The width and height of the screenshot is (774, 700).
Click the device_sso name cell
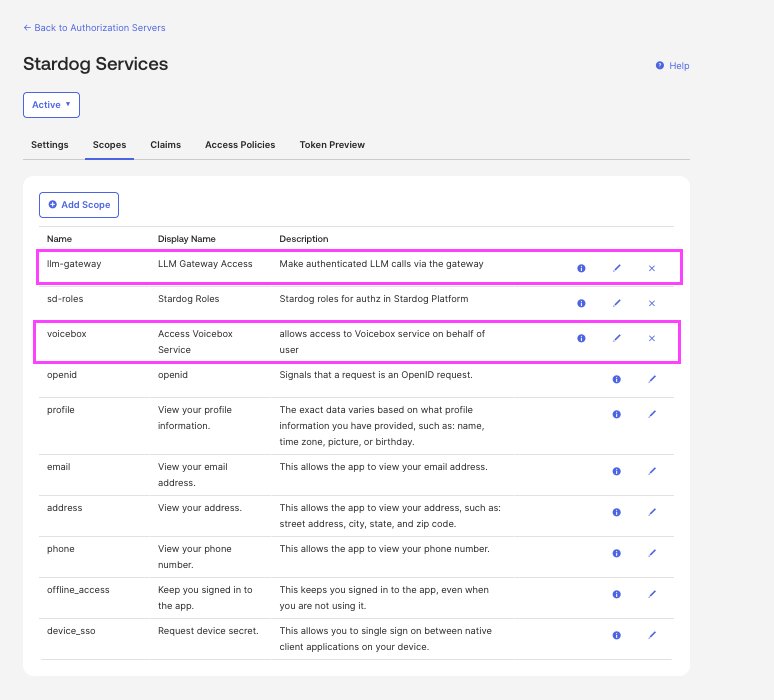click(71, 631)
